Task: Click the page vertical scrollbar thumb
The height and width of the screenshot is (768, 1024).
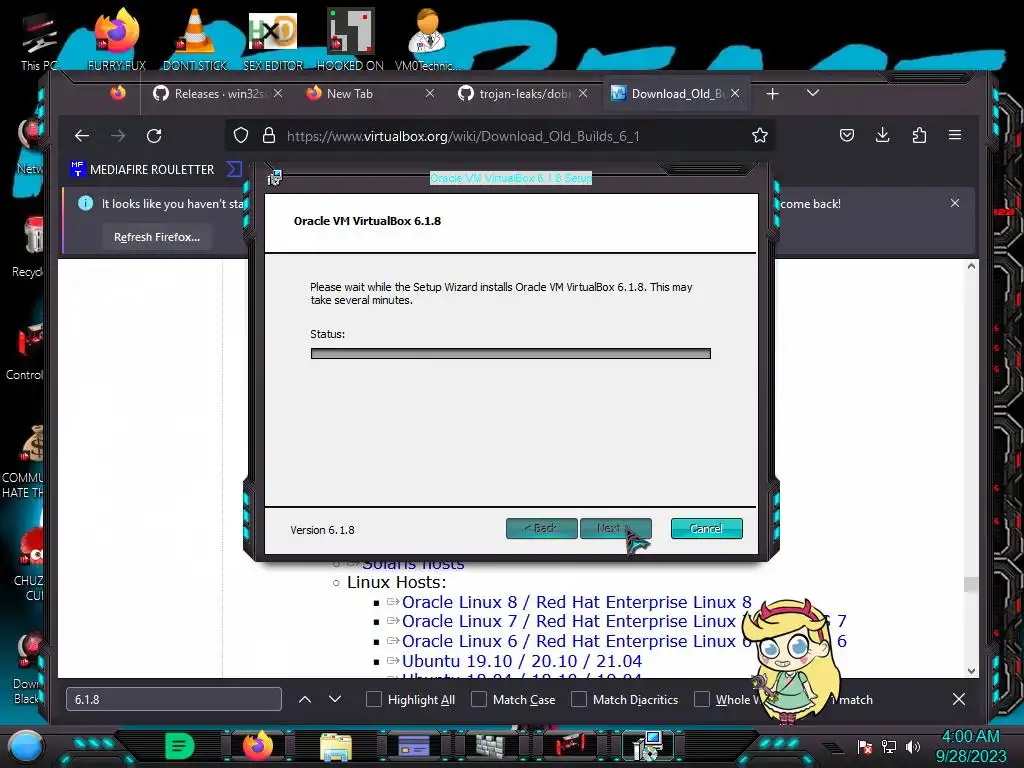Action: 971,584
